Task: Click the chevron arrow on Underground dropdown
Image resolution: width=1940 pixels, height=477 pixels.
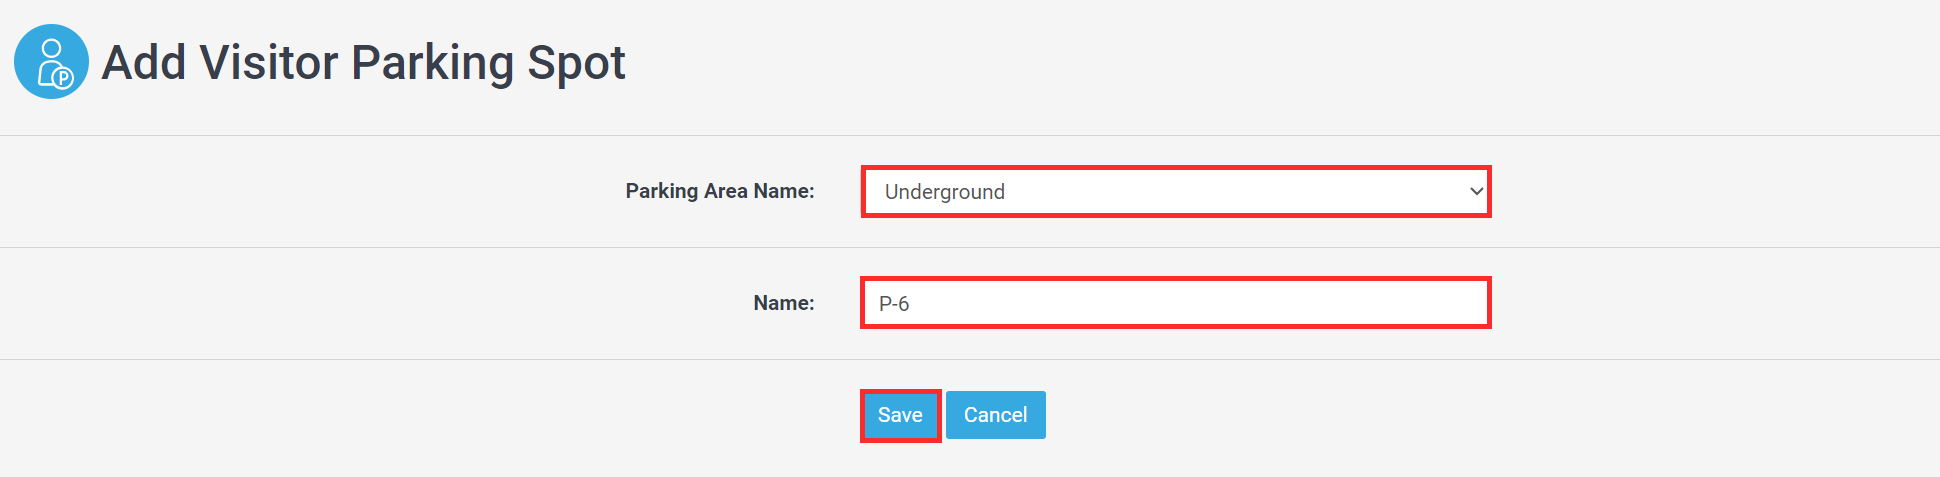Action: point(1476,191)
